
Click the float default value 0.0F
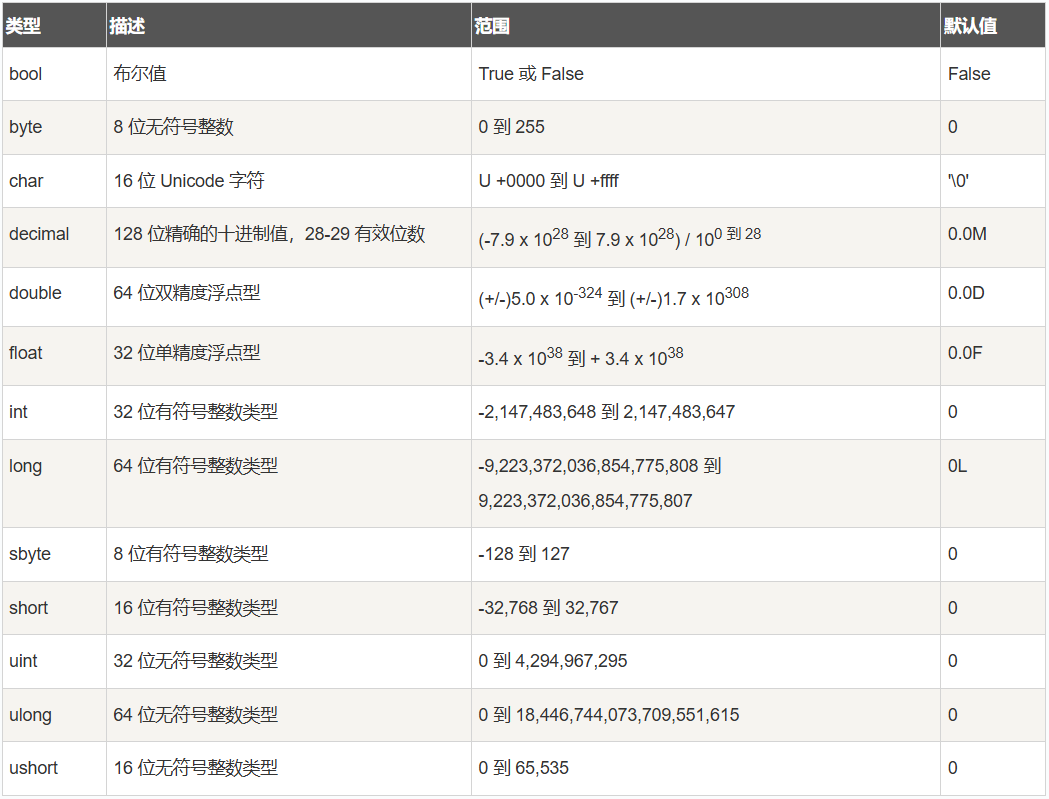click(x=965, y=353)
